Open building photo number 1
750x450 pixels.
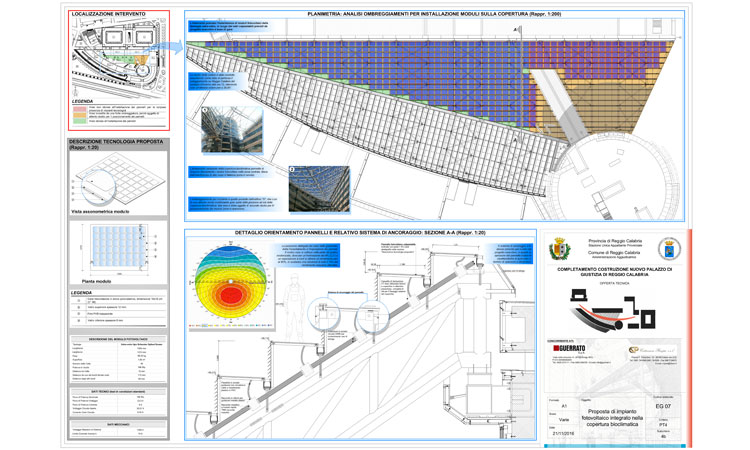pos(232,130)
